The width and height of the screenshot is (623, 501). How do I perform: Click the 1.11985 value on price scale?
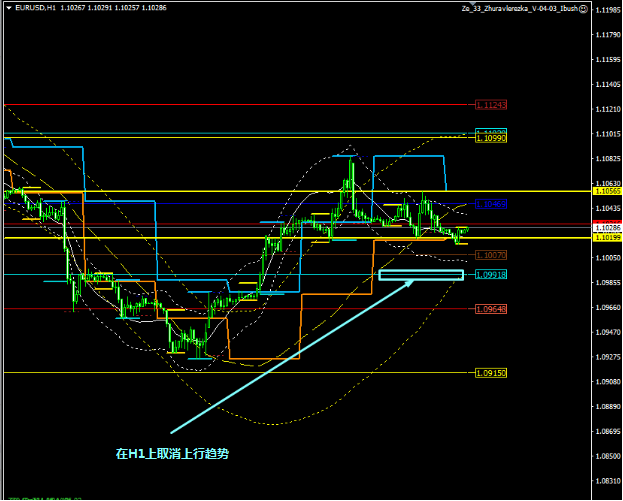(x=607, y=9)
